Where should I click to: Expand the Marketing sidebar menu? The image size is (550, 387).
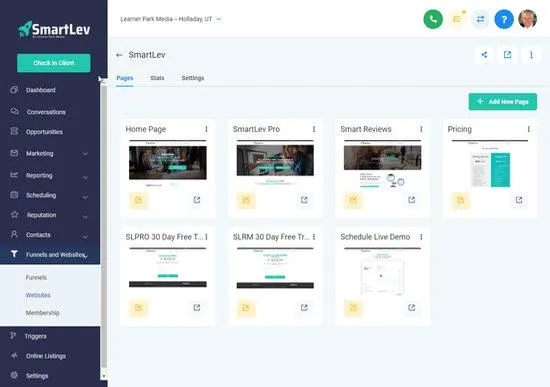point(50,154)
